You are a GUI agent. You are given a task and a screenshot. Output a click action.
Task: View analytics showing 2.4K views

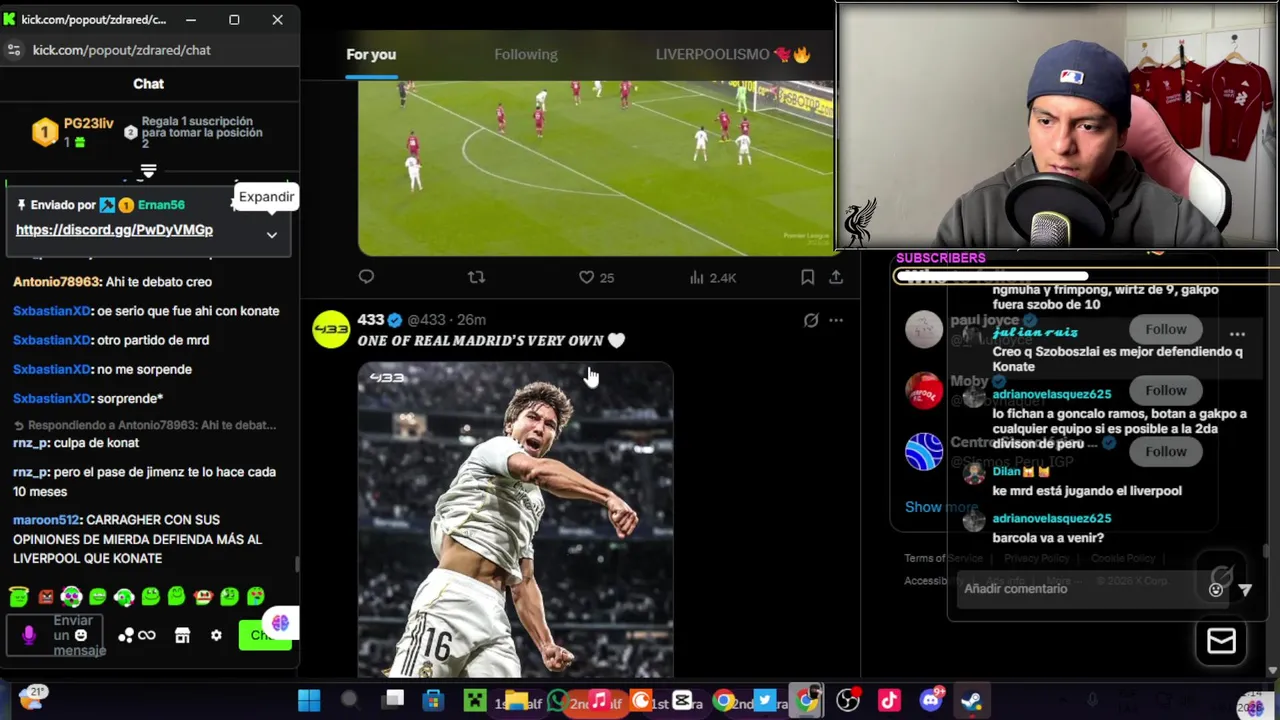pyautogui.click(x=712, y=277)
